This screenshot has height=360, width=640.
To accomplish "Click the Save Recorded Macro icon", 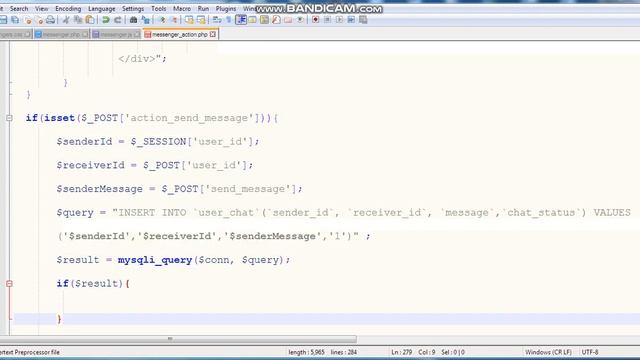I will point(363,20).
